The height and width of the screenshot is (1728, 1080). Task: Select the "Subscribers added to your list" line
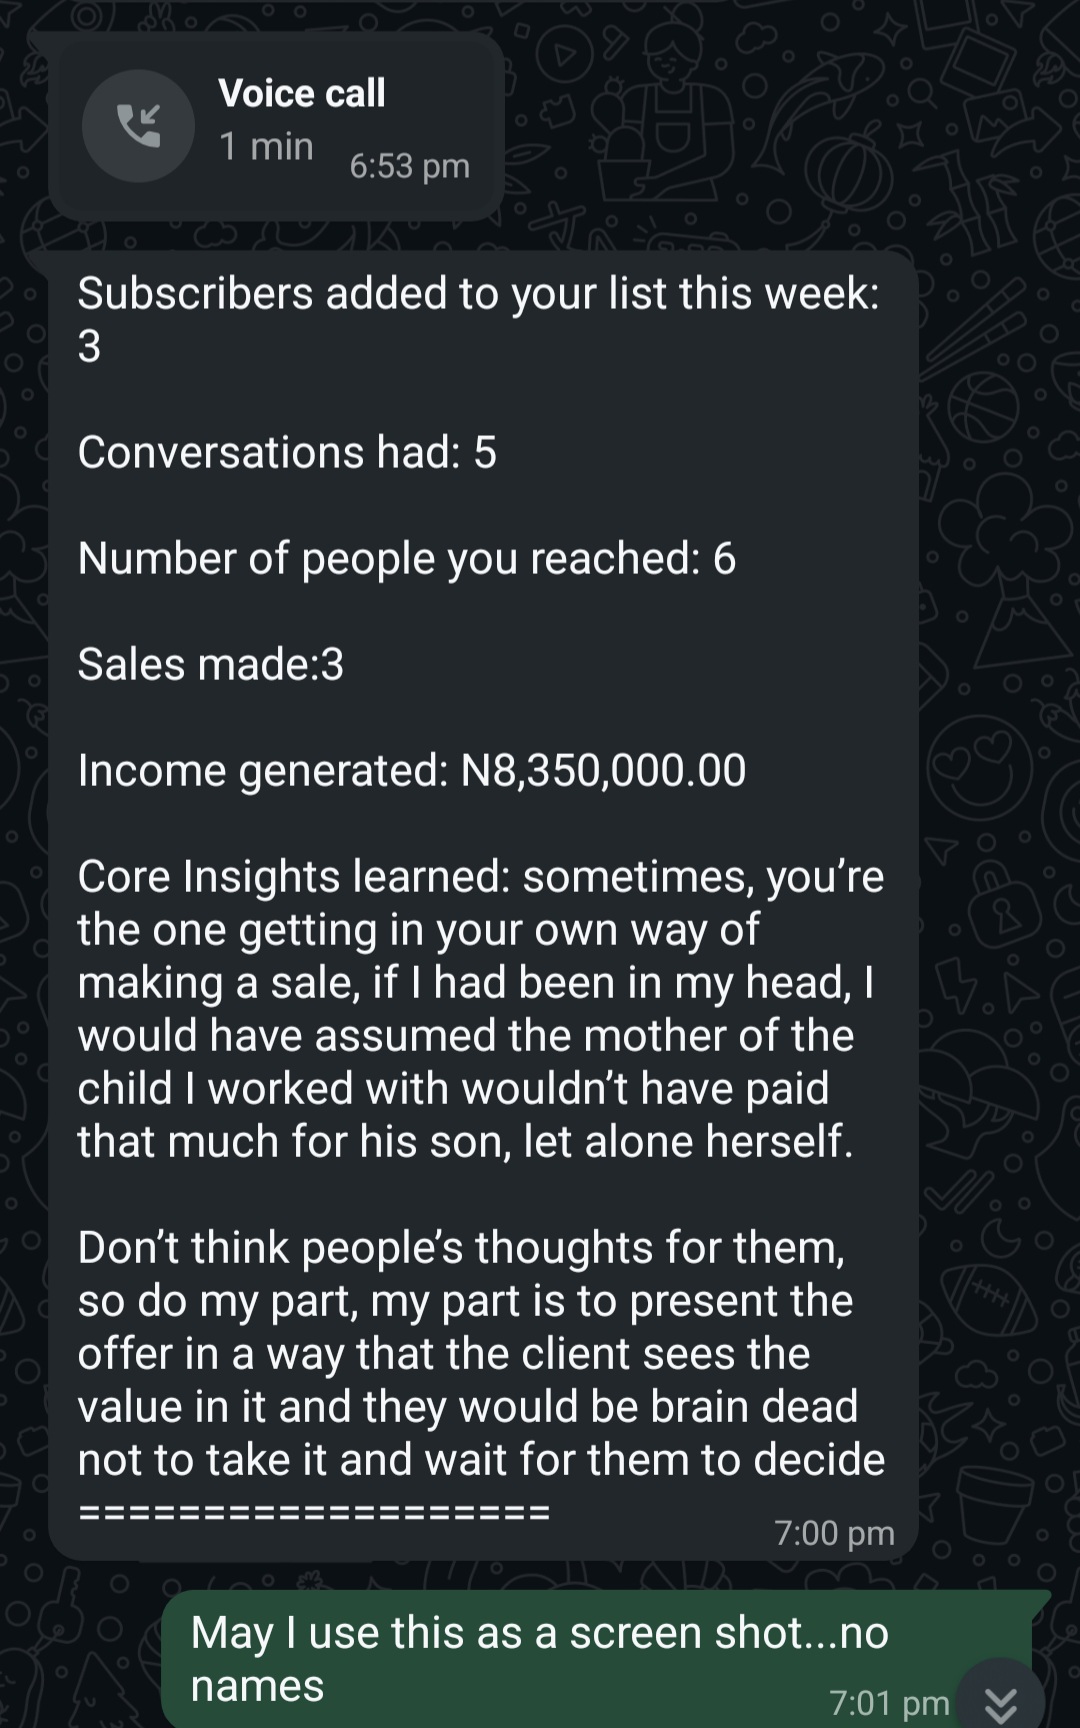478,294
